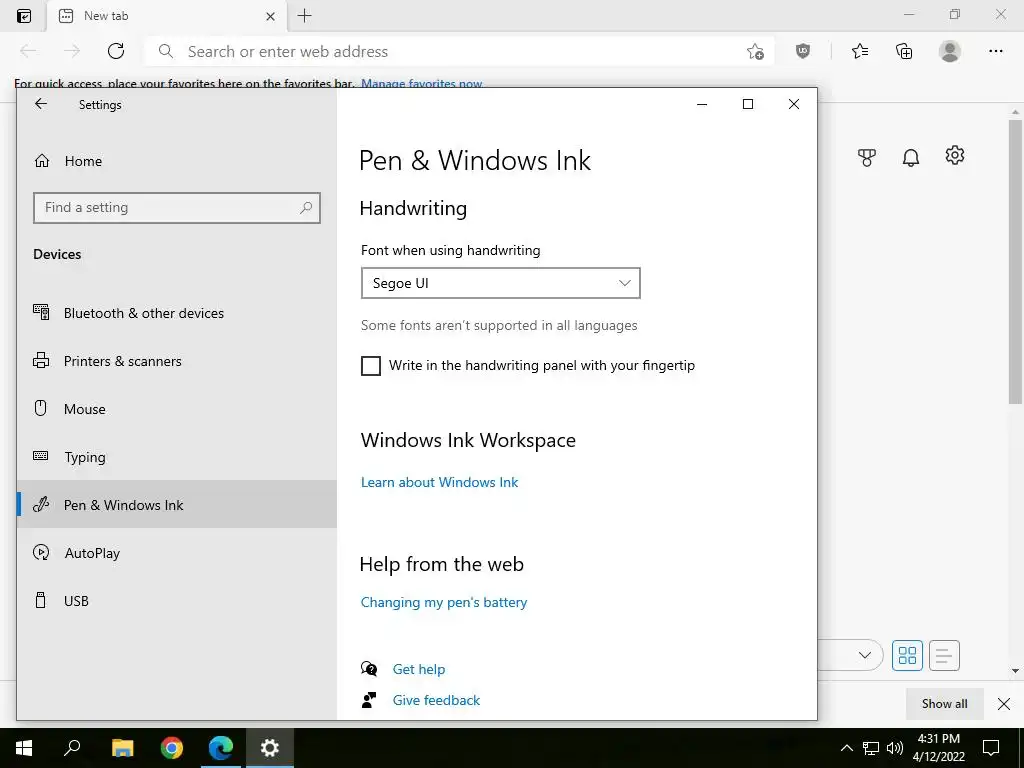1024x768 pixels.
Task: Select the Mouse settings page
Action: click(x=176, y=409)
